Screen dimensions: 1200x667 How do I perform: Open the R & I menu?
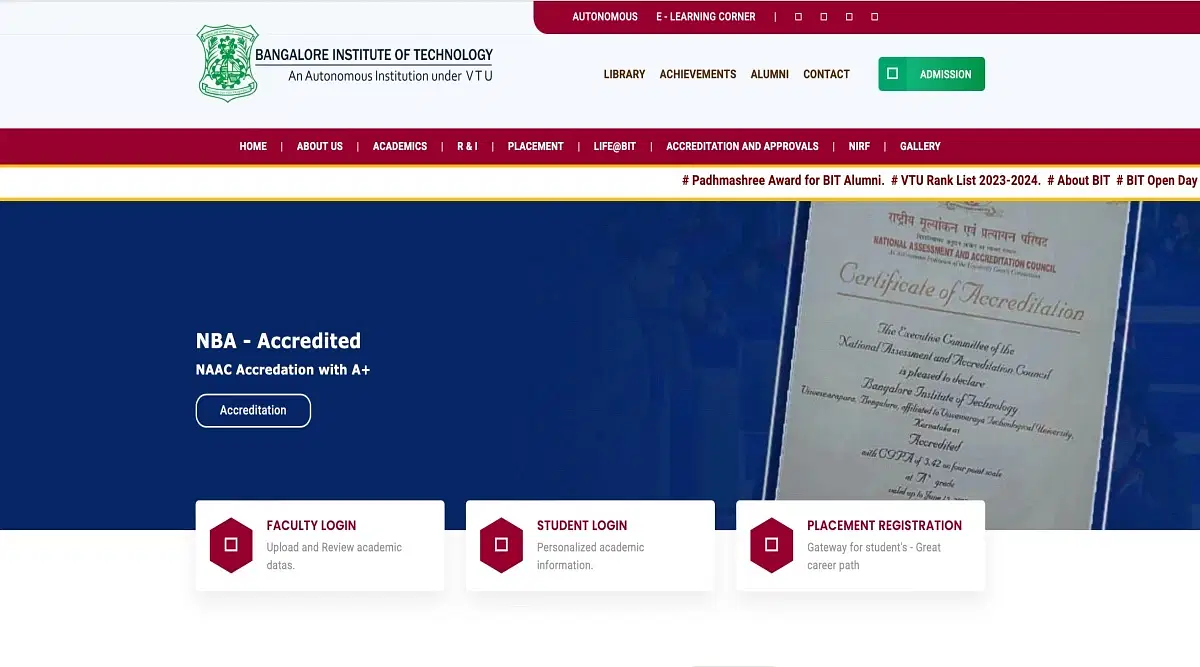click(x=467, y=146)
